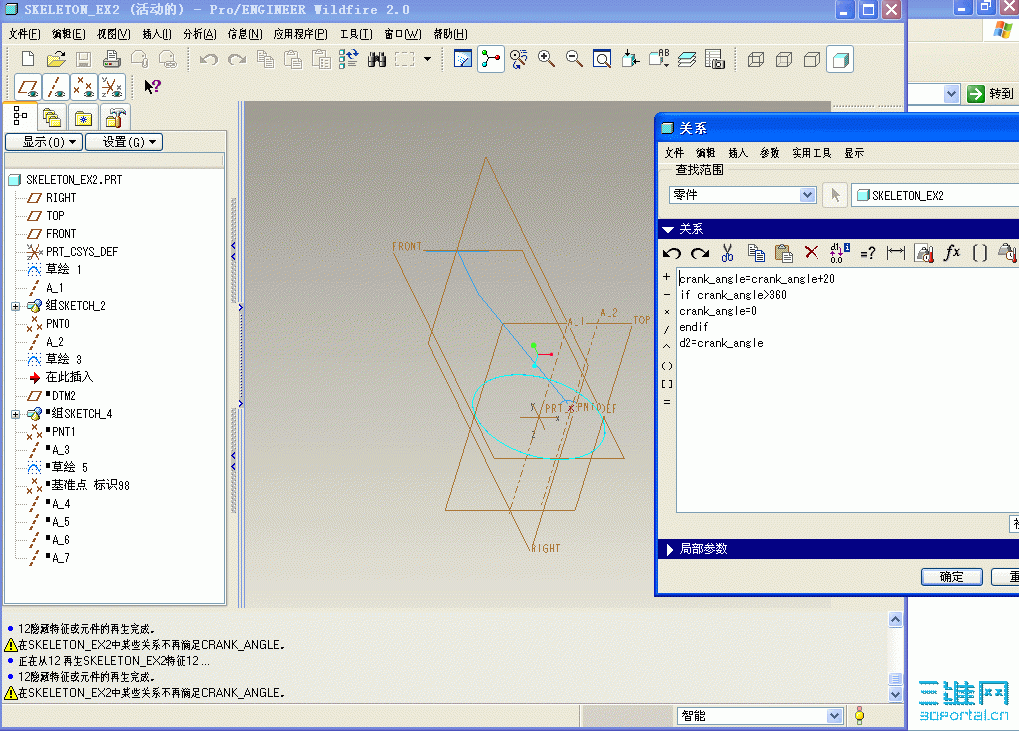This screenshot has width=1019, height=731.
Task: Click delete red X in relations toolbar
Action: pos(811,253)
